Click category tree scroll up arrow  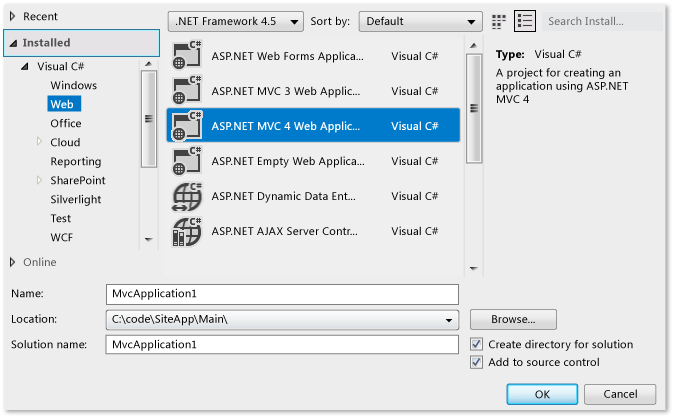pyautogui.click(x=149, y=64)
